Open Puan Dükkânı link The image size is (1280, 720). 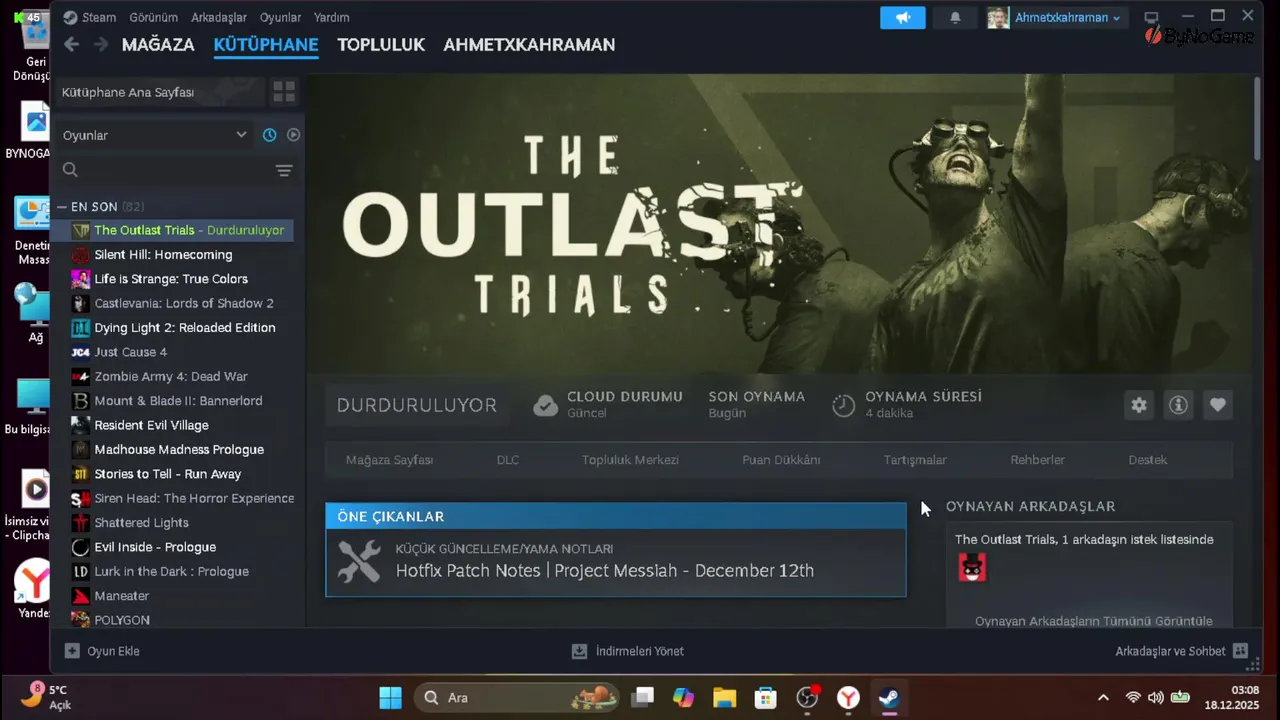click(781, 460)
